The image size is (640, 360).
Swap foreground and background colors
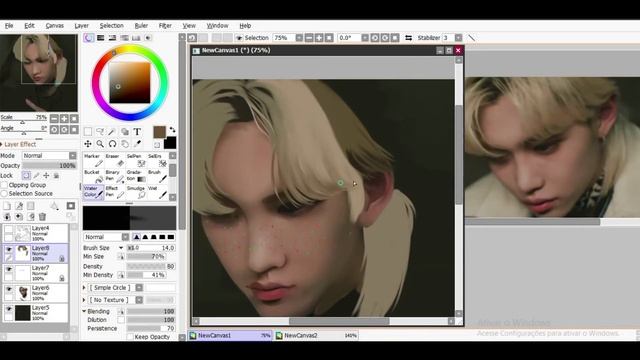pos(172,130)
